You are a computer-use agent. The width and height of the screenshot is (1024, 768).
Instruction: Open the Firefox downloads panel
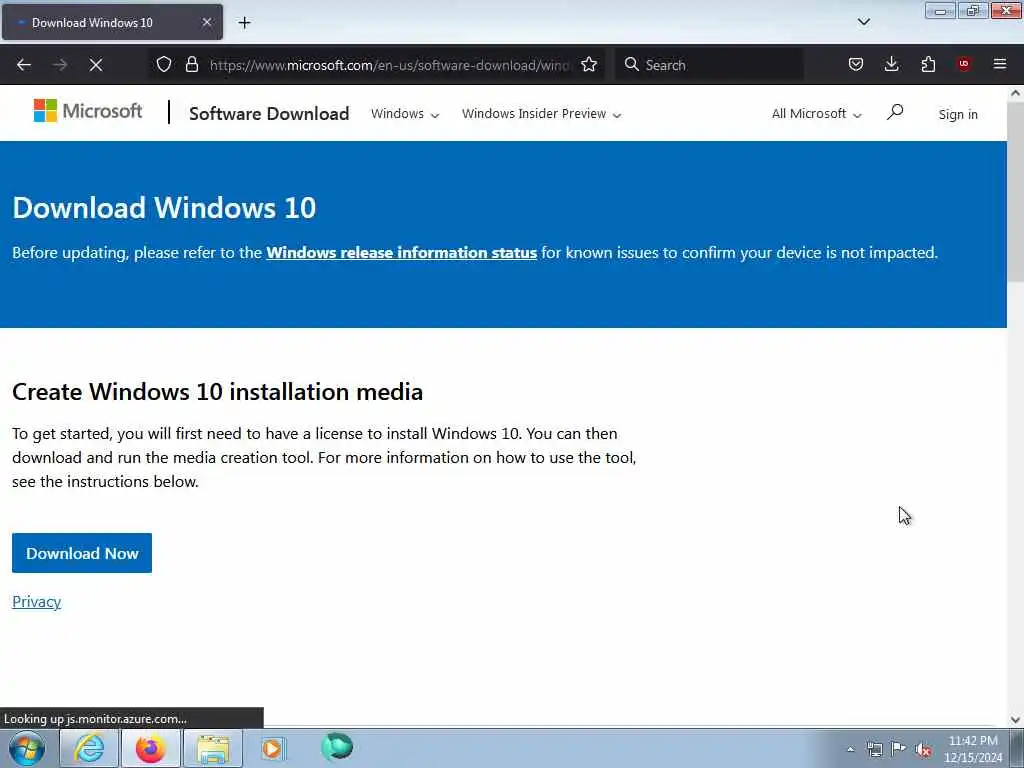[891, 64]
